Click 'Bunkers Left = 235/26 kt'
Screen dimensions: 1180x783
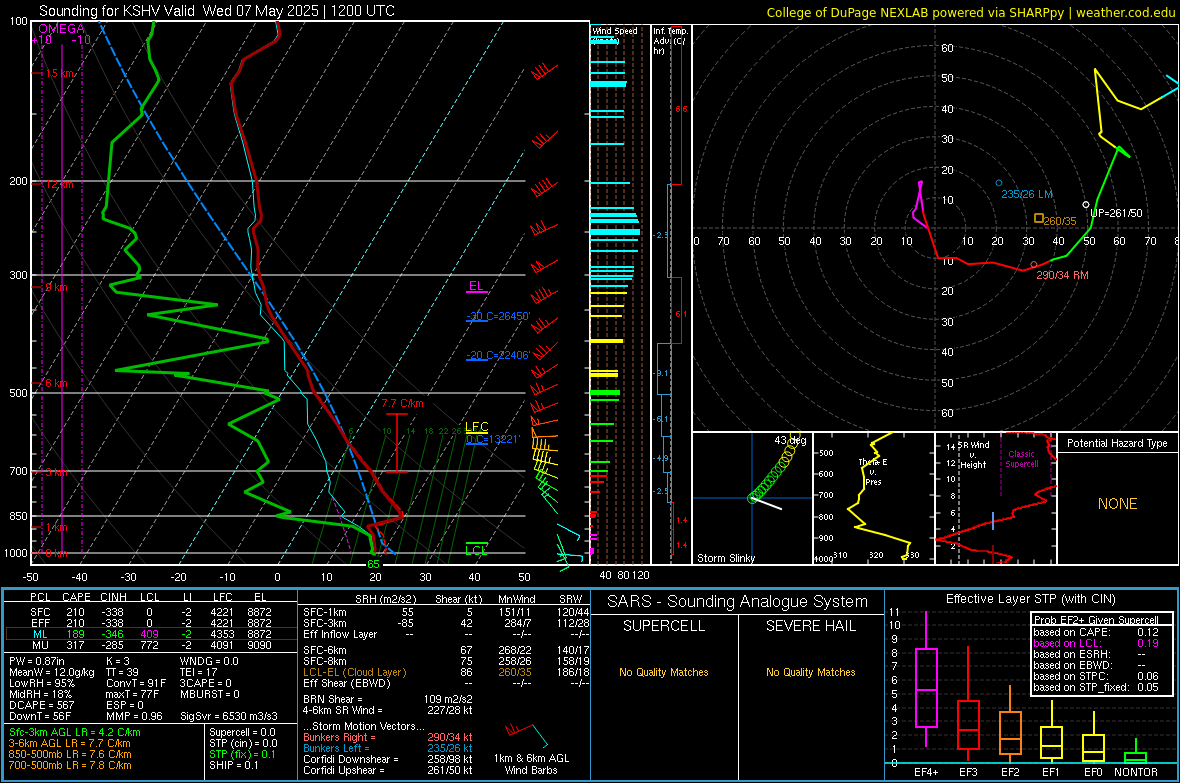point(388,748)
